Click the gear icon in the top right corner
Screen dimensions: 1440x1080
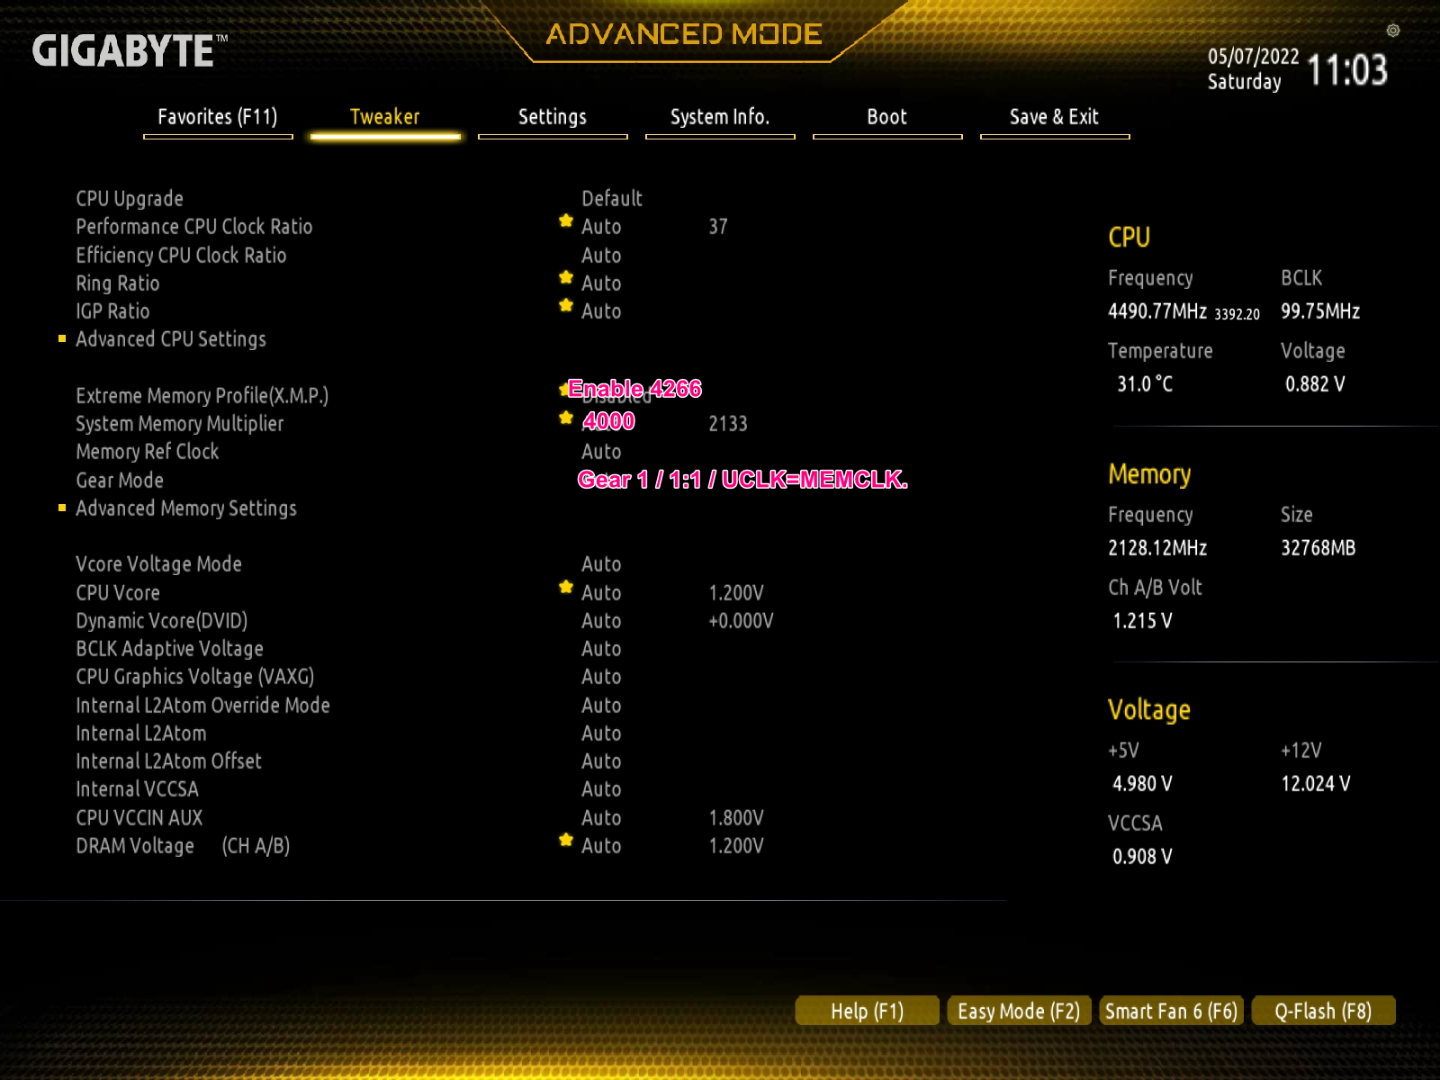(x=1393, y=31)
